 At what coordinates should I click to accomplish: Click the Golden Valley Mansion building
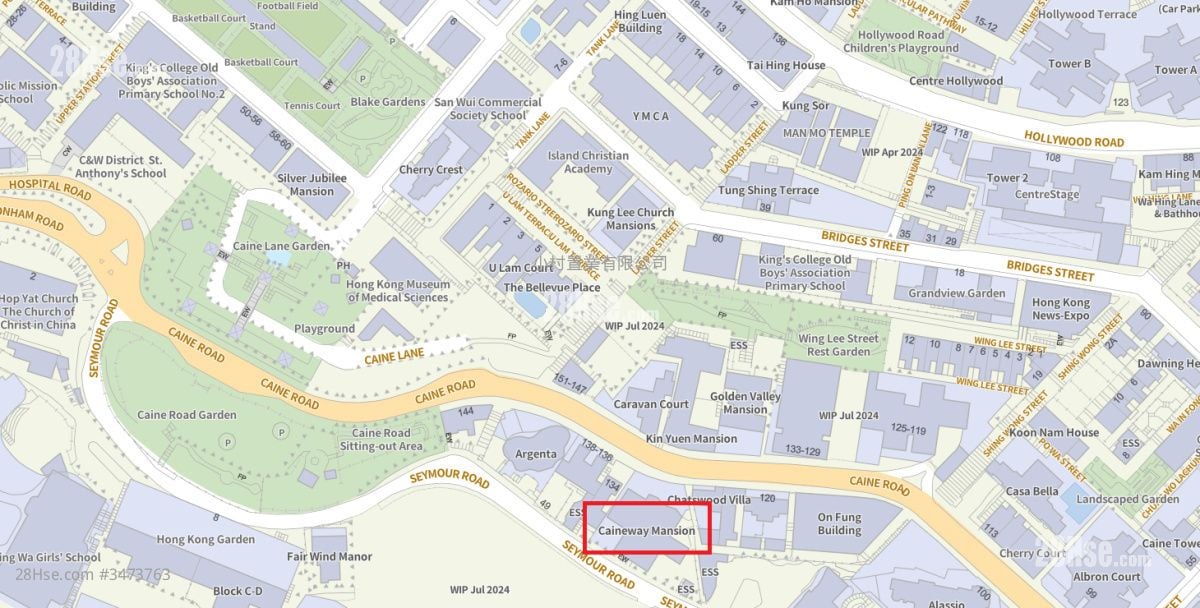point(745,403)
